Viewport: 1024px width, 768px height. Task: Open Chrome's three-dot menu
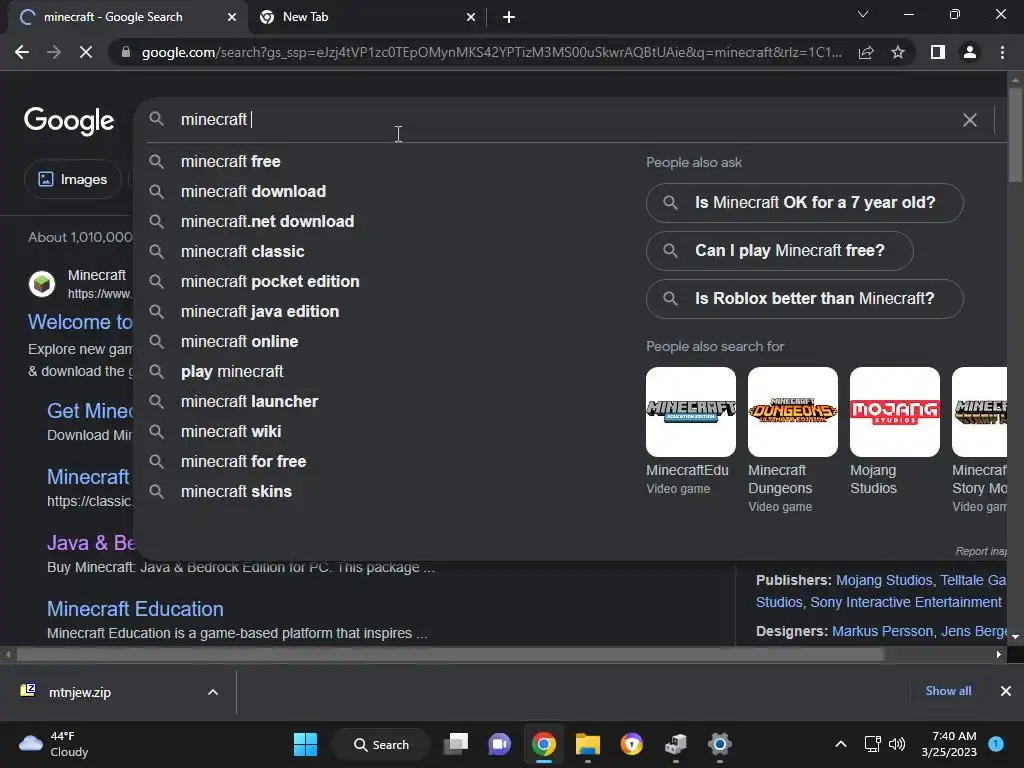click(1002, 52)
